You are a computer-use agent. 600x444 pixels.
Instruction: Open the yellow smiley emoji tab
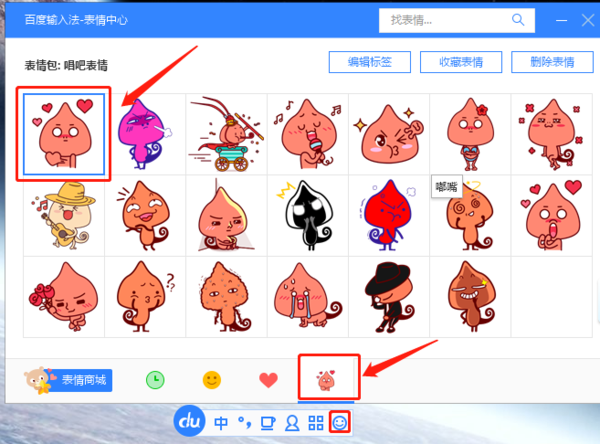(211, 380)
